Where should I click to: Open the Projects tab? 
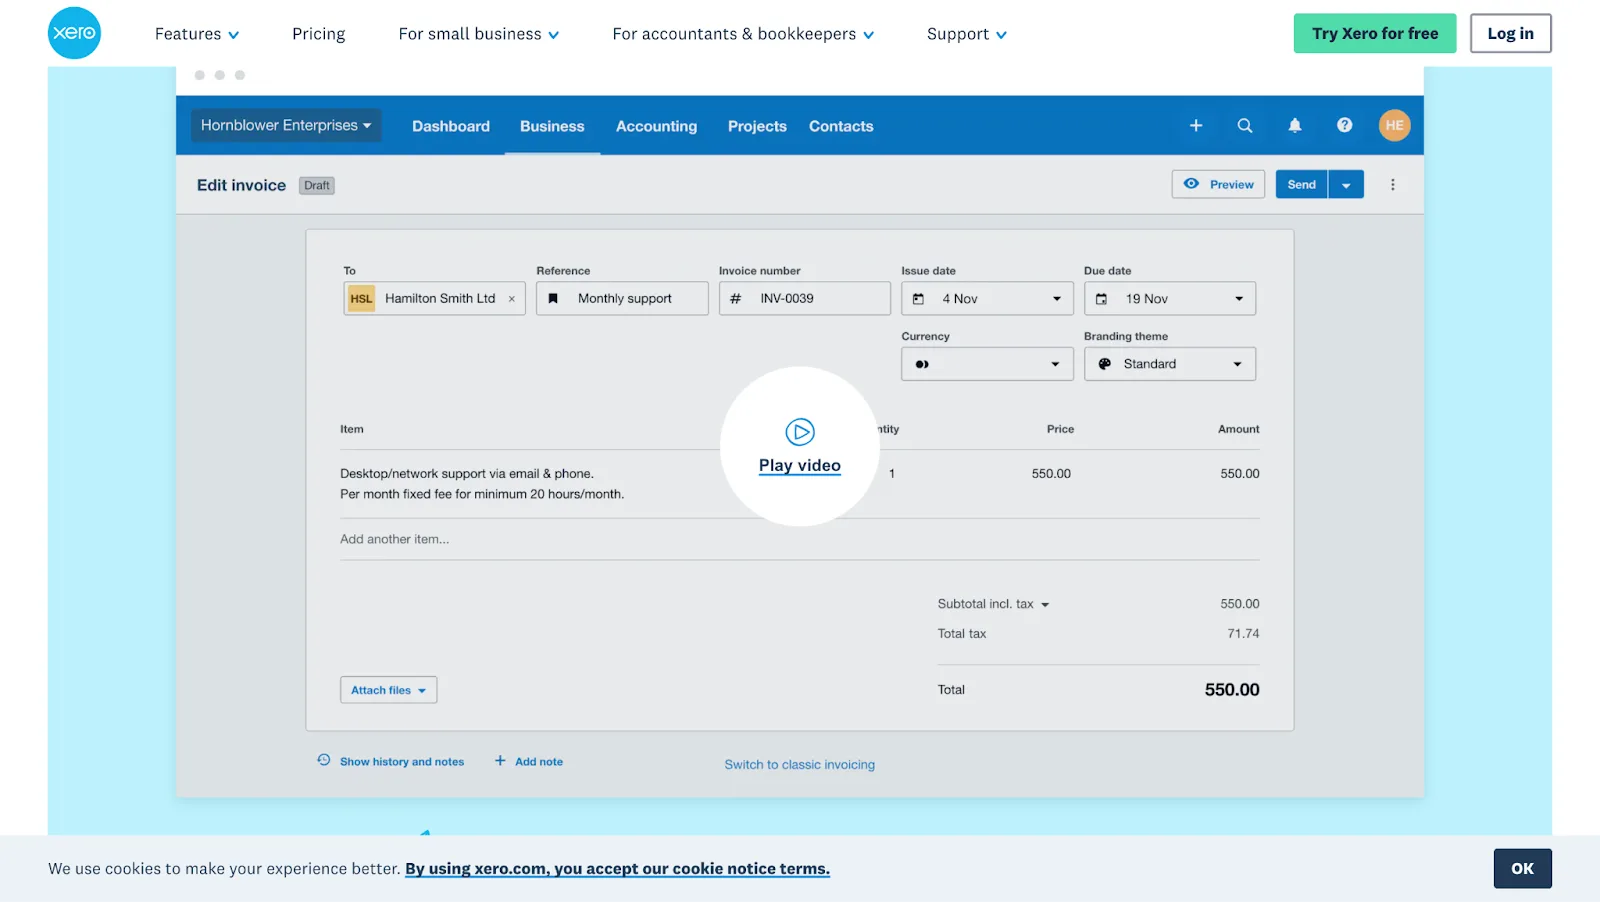coord(757,126)
